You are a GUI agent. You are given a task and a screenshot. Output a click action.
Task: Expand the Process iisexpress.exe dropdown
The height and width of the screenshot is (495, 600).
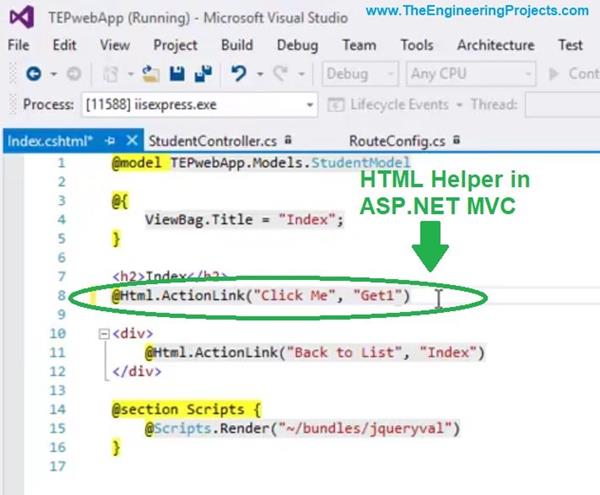pyautogui.click(x=309, y=106)
